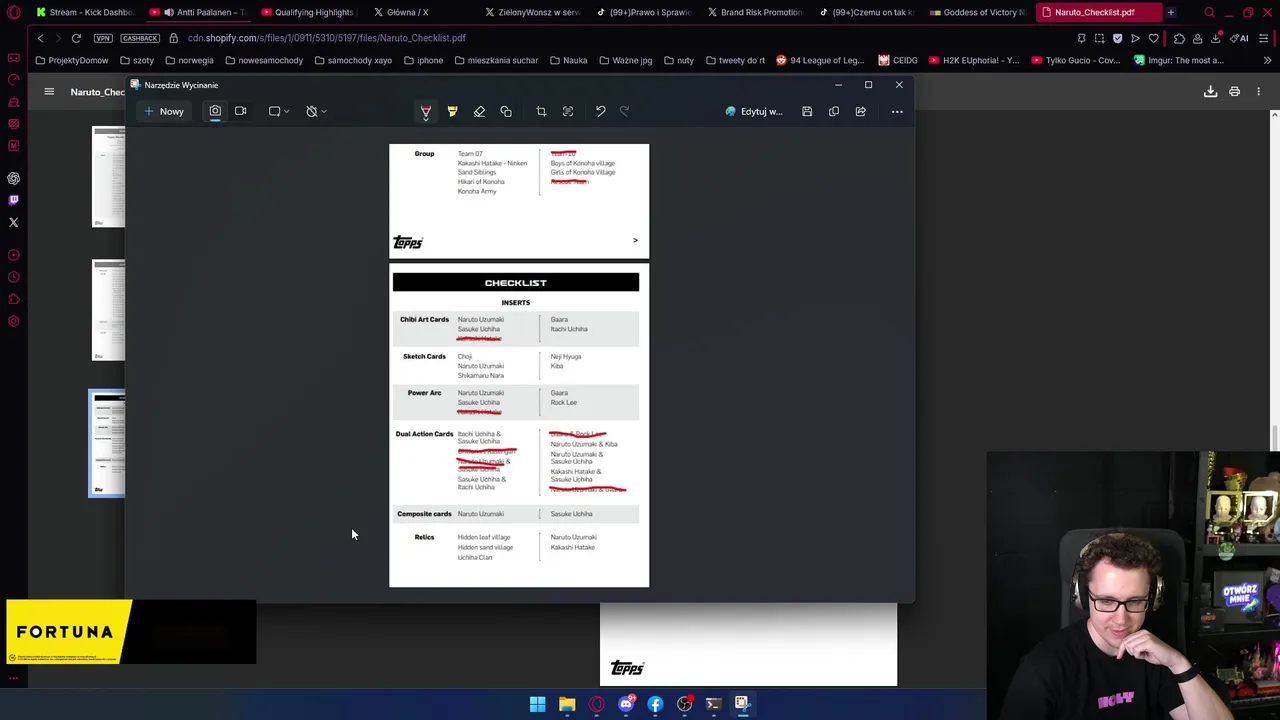Image resolution: width=1280 pixels, height=720 pixels.
Task: Activate the crop image tool
Action: (x=541, y=111)
